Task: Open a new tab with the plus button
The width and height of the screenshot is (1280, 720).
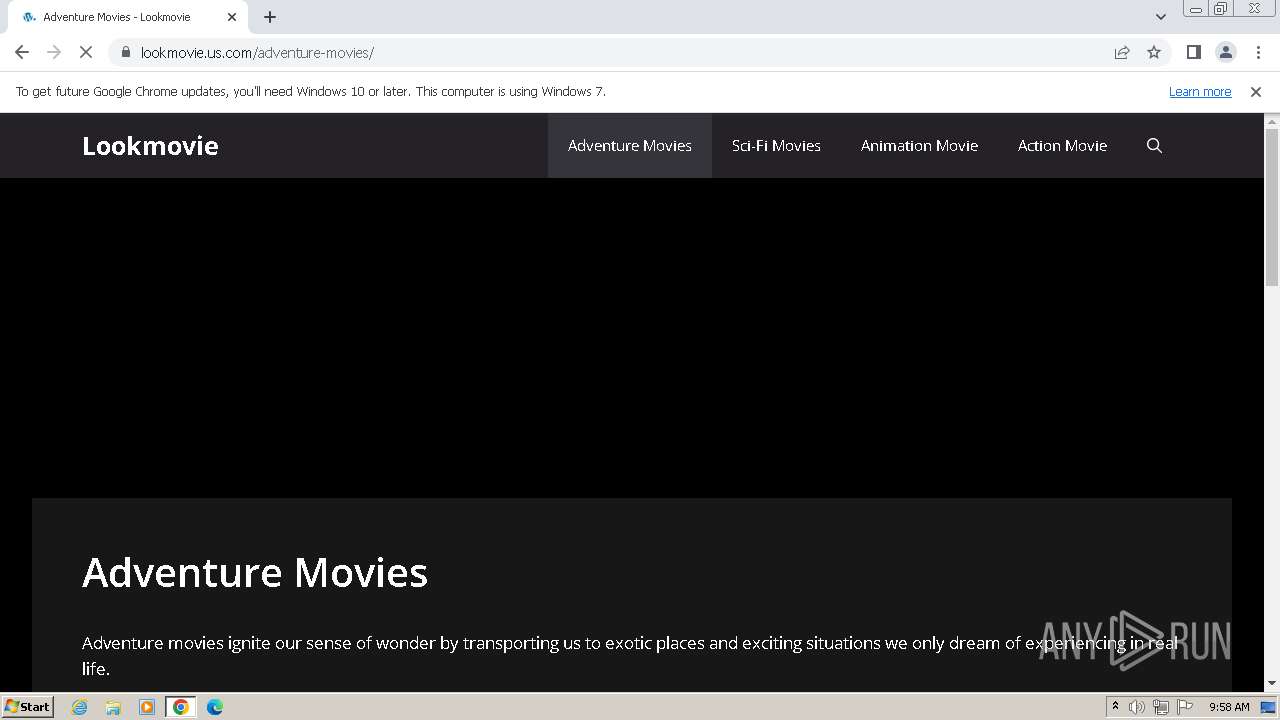Action: click(x=270, y=17)
